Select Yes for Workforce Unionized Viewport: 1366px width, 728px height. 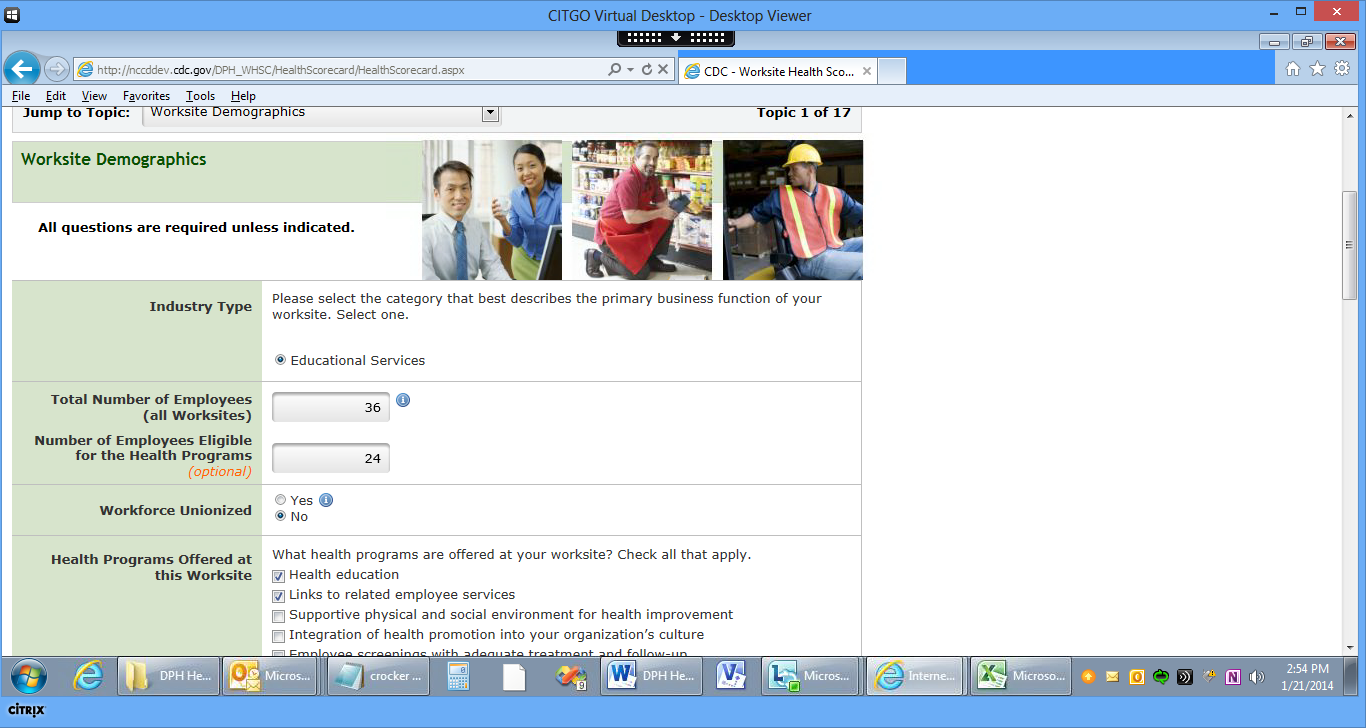pyautogui.click(x=280, y=500)
